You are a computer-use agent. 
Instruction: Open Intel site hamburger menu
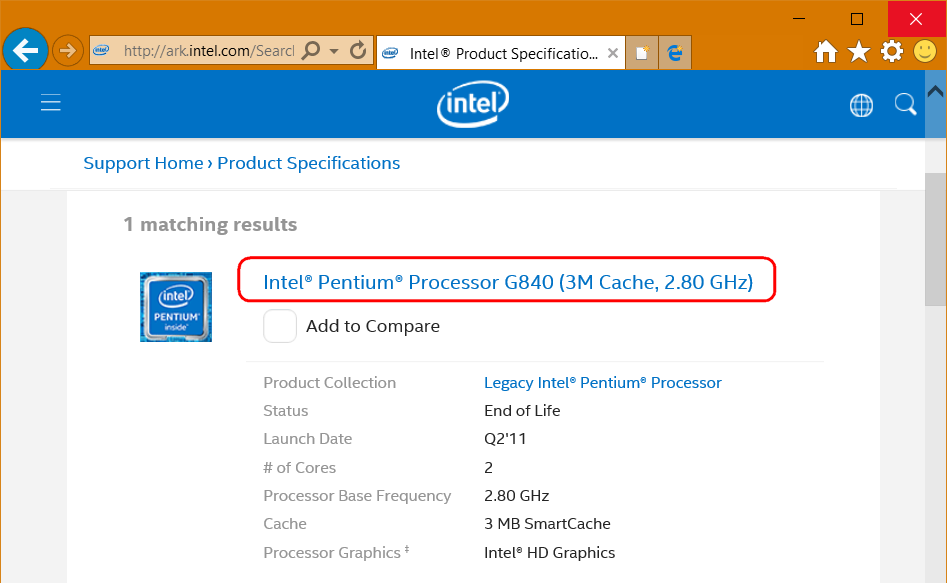[51, 103]
